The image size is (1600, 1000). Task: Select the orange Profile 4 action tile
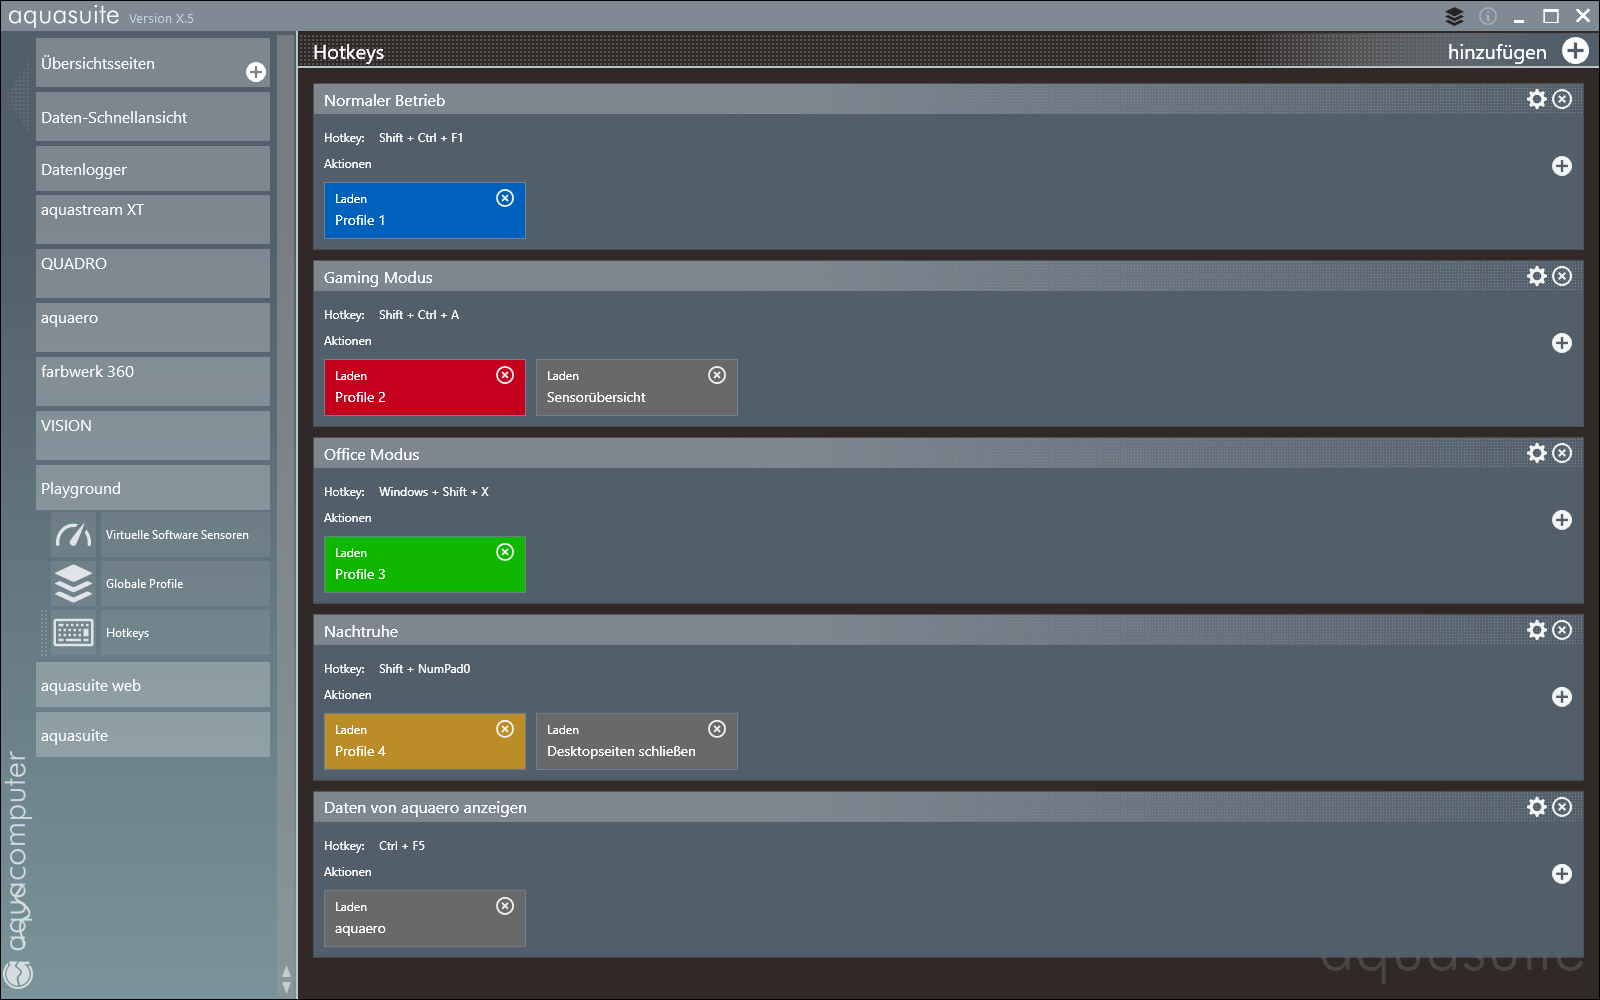425,741
